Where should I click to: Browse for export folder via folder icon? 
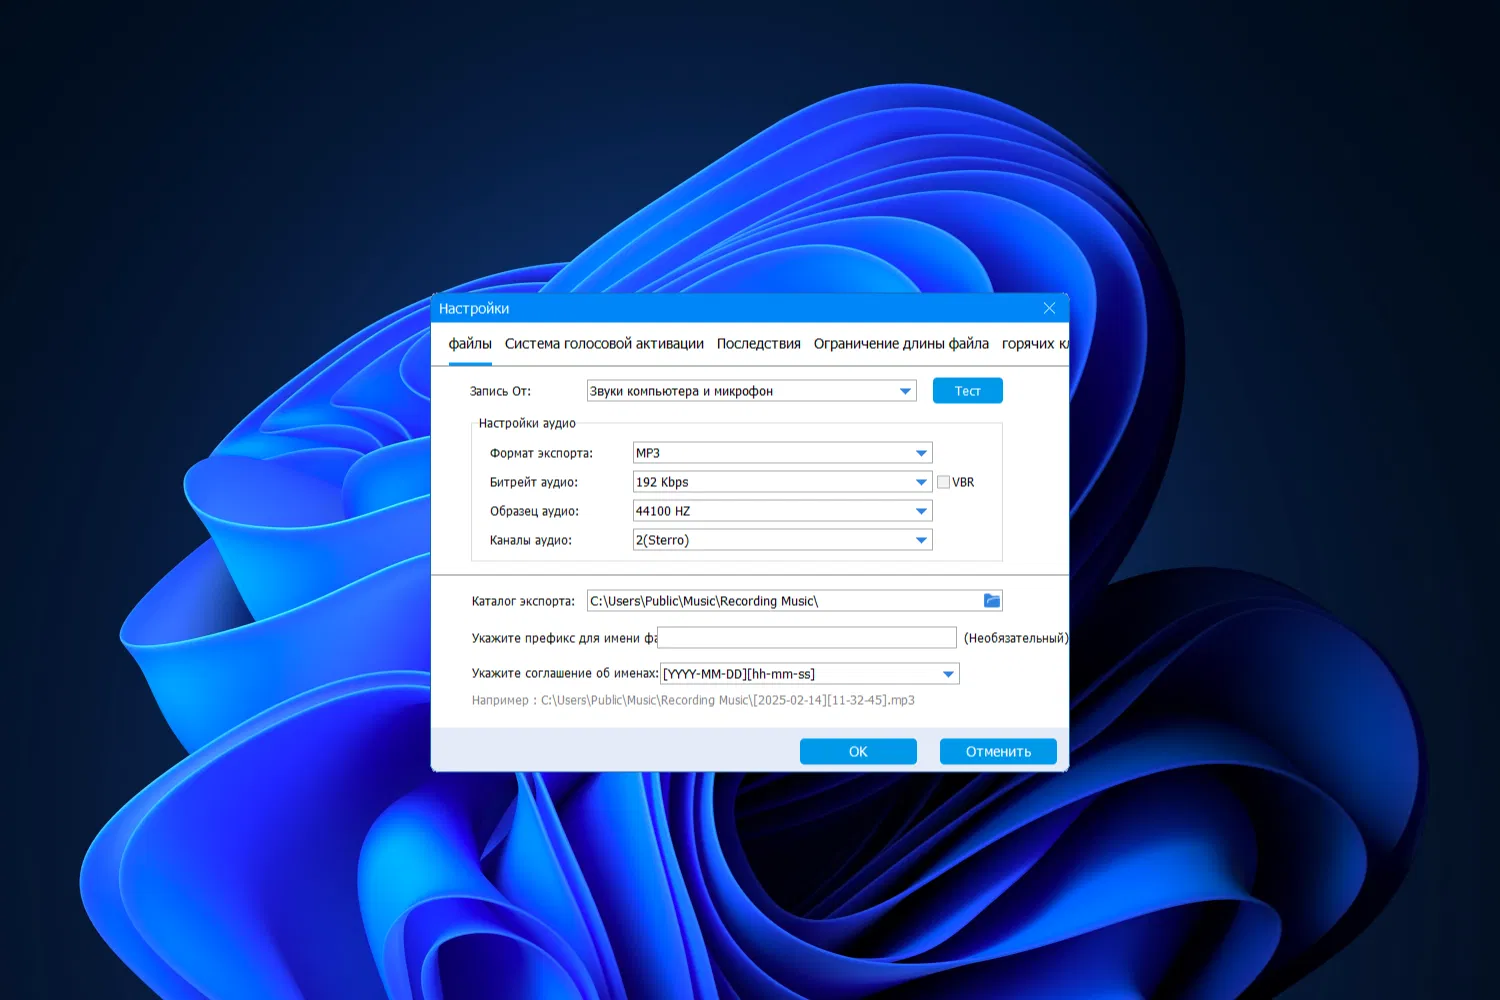tap(992, 600)
